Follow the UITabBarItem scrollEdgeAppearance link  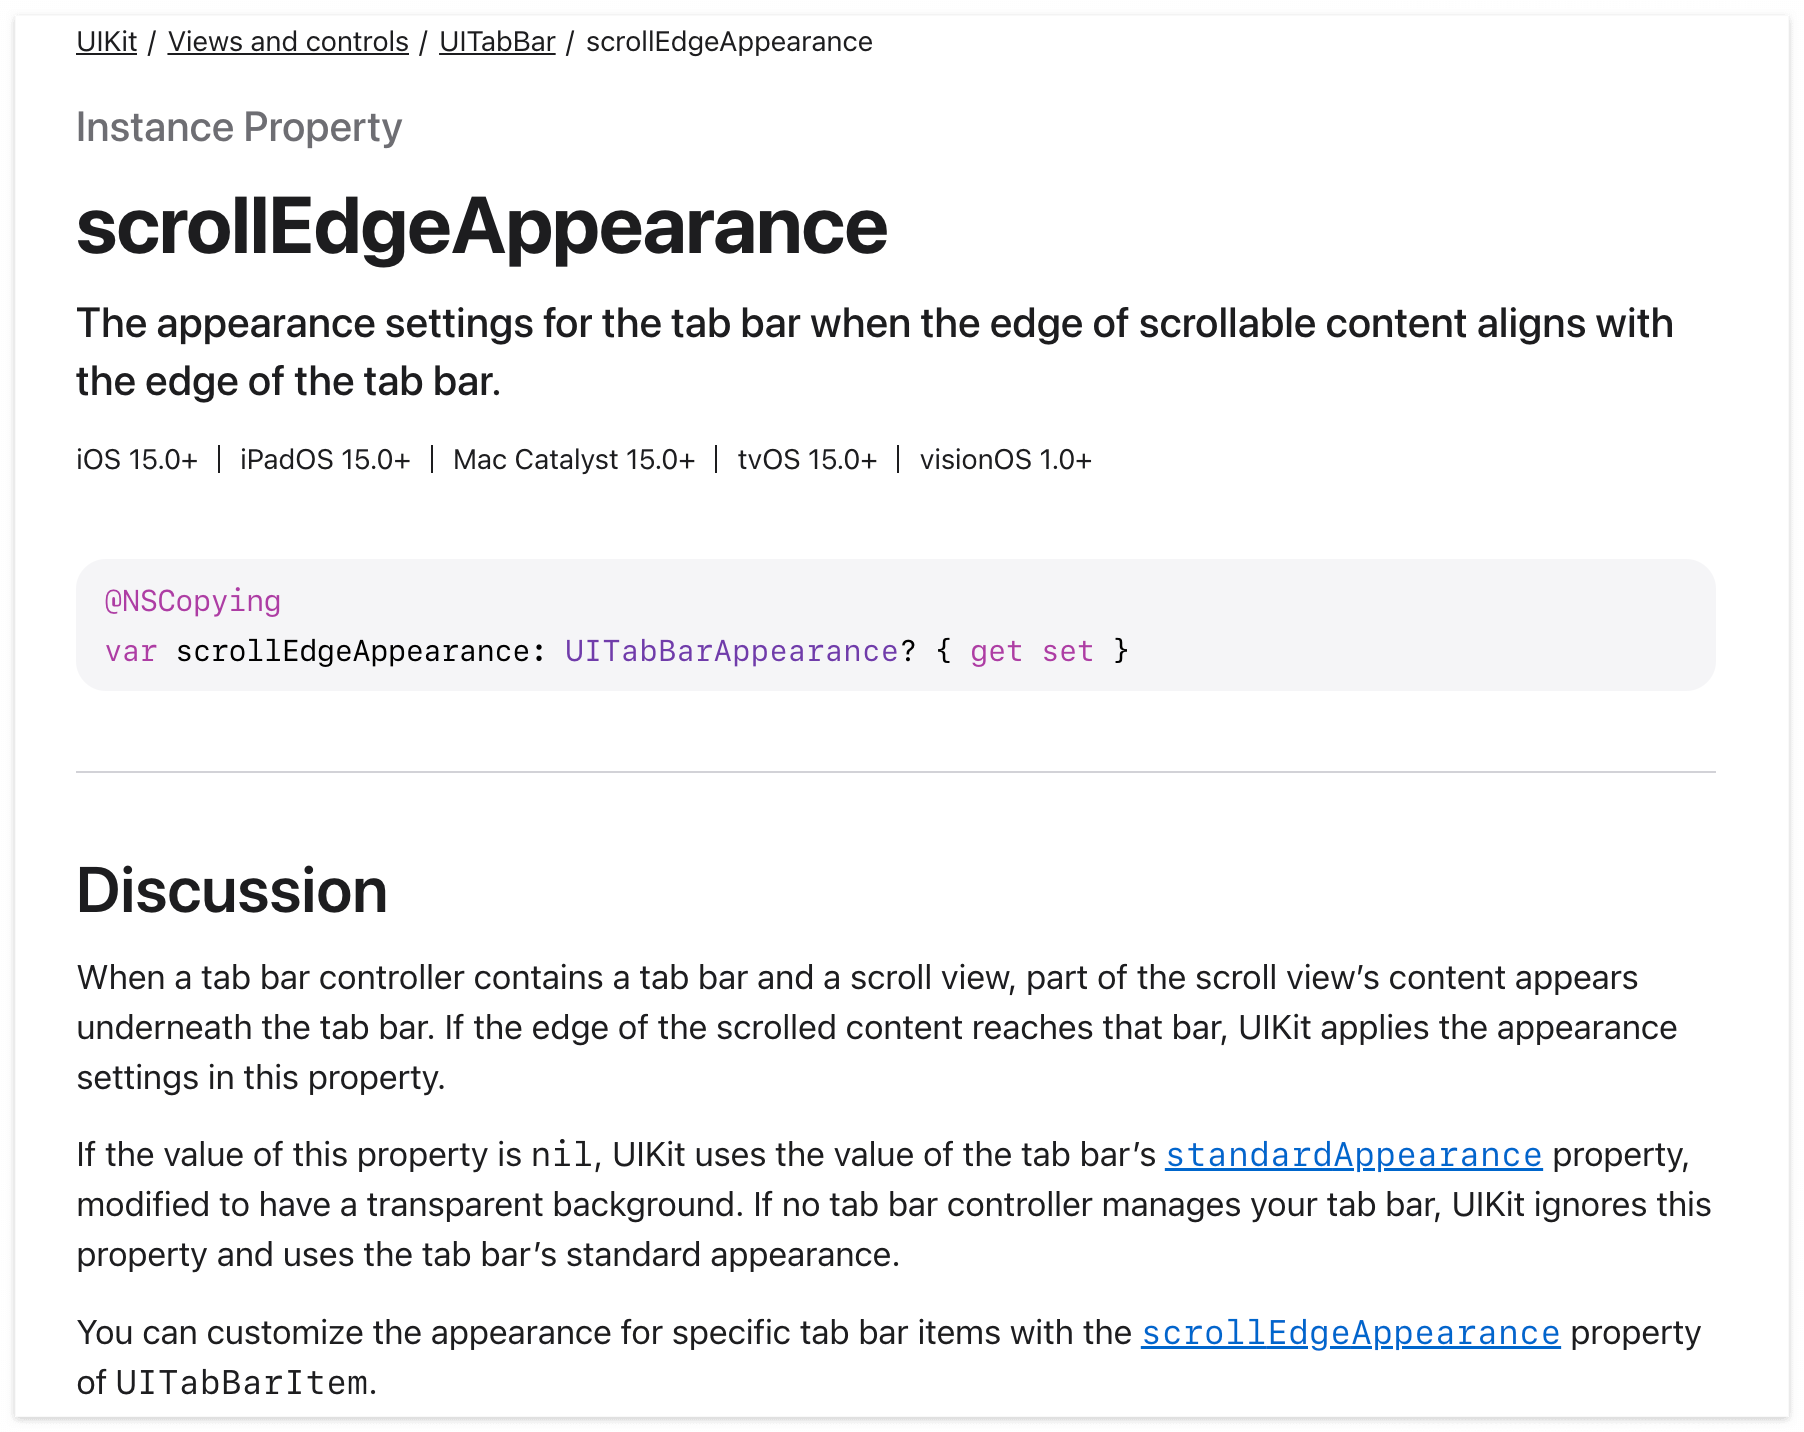pyautogui.click(x=1350, y=1333)
